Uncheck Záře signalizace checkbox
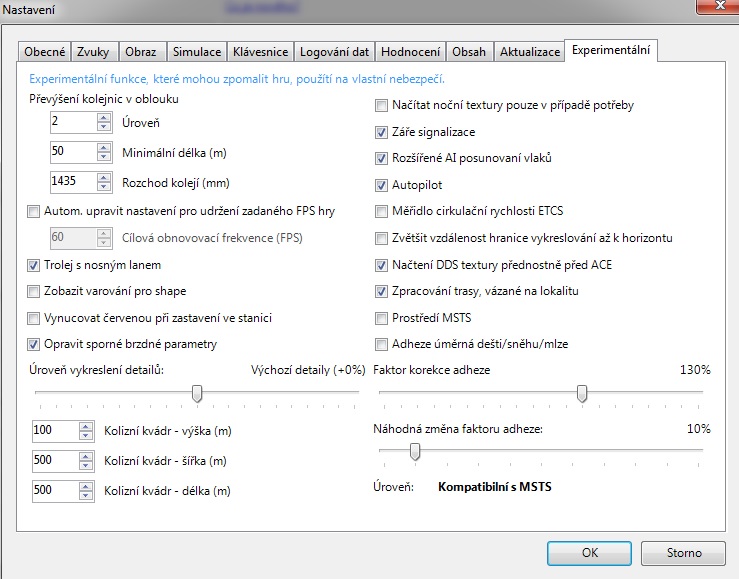The image size is (739, 579). tap(381, 132)
